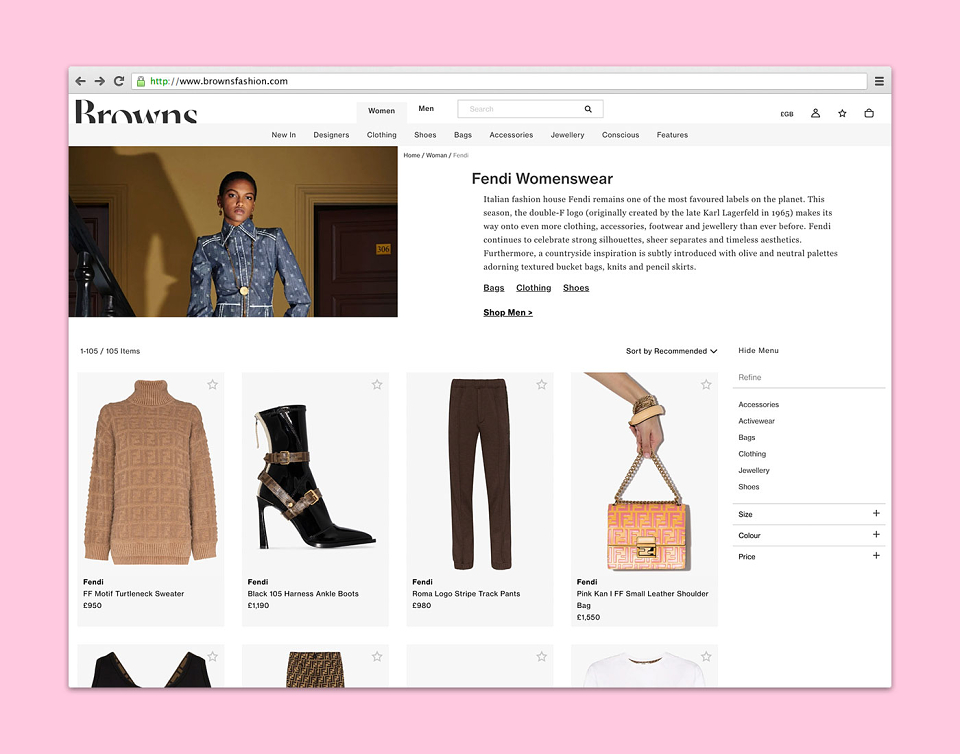Favourite the Pink Kan I shoulder bag star
Image resolution: width=960 pixels, height=754 pixels.
point(707,384)
